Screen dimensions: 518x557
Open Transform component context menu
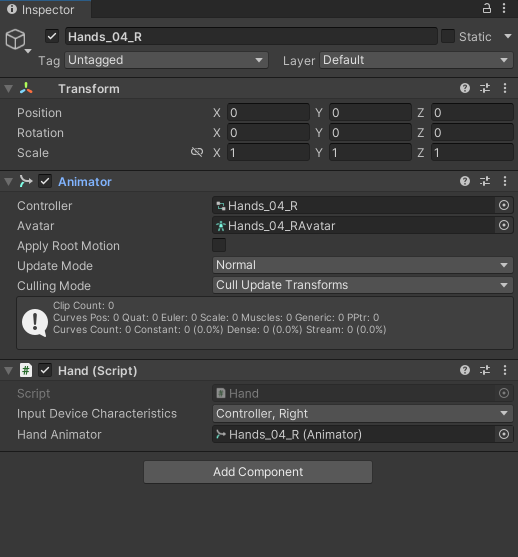click(505, 88)
